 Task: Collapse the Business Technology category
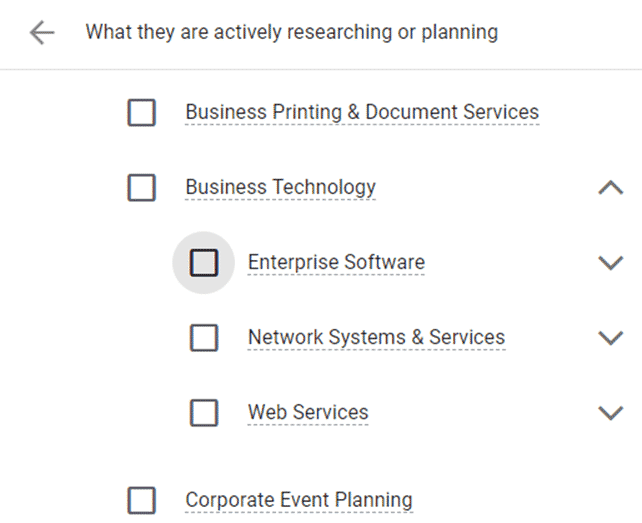[610, 188]
